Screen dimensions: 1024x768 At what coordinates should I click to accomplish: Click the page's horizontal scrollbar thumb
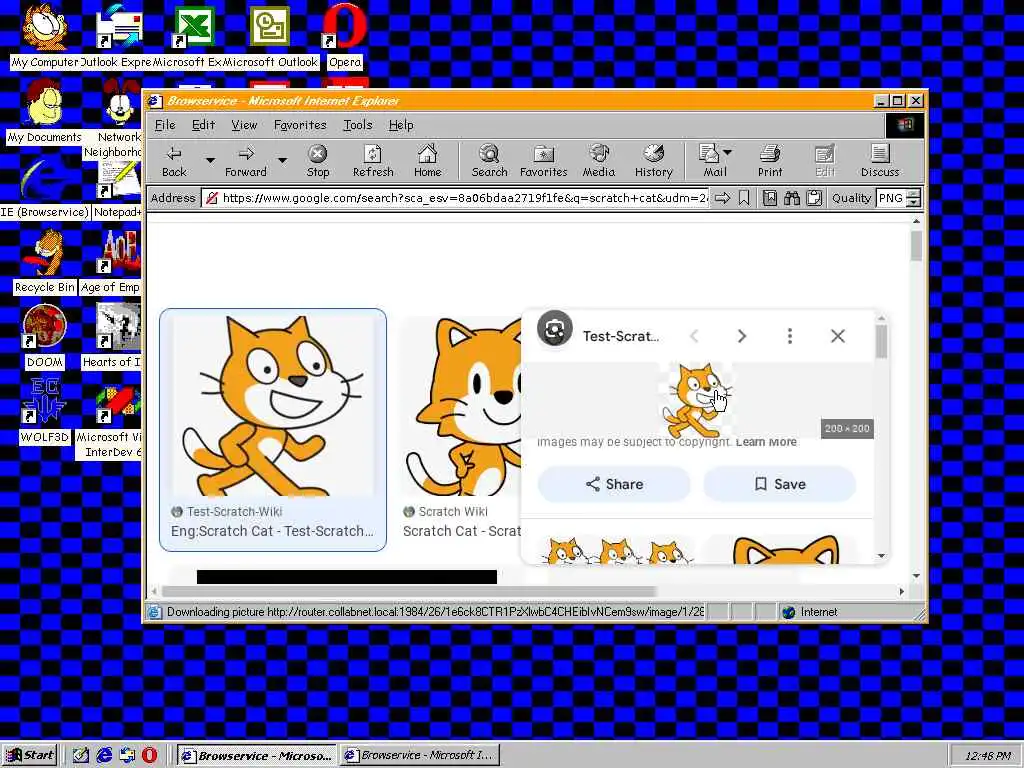[408, 591]
